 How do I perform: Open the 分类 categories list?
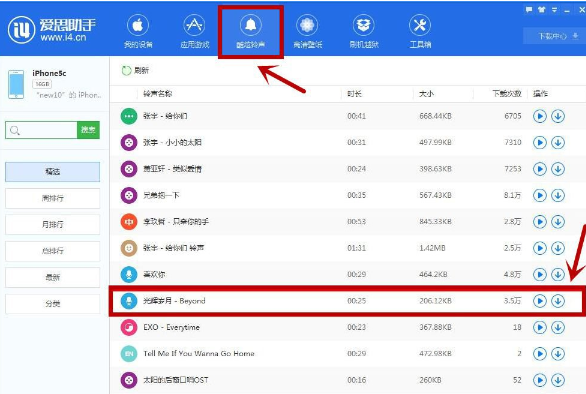tap(53, 304)
